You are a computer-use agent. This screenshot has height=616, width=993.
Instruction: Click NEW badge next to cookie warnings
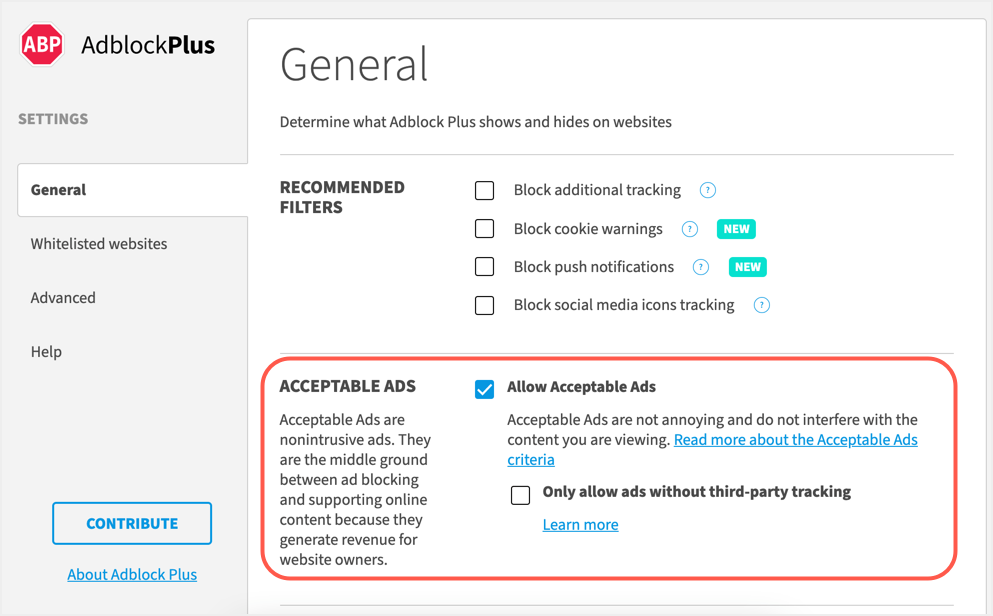(736, 229)
